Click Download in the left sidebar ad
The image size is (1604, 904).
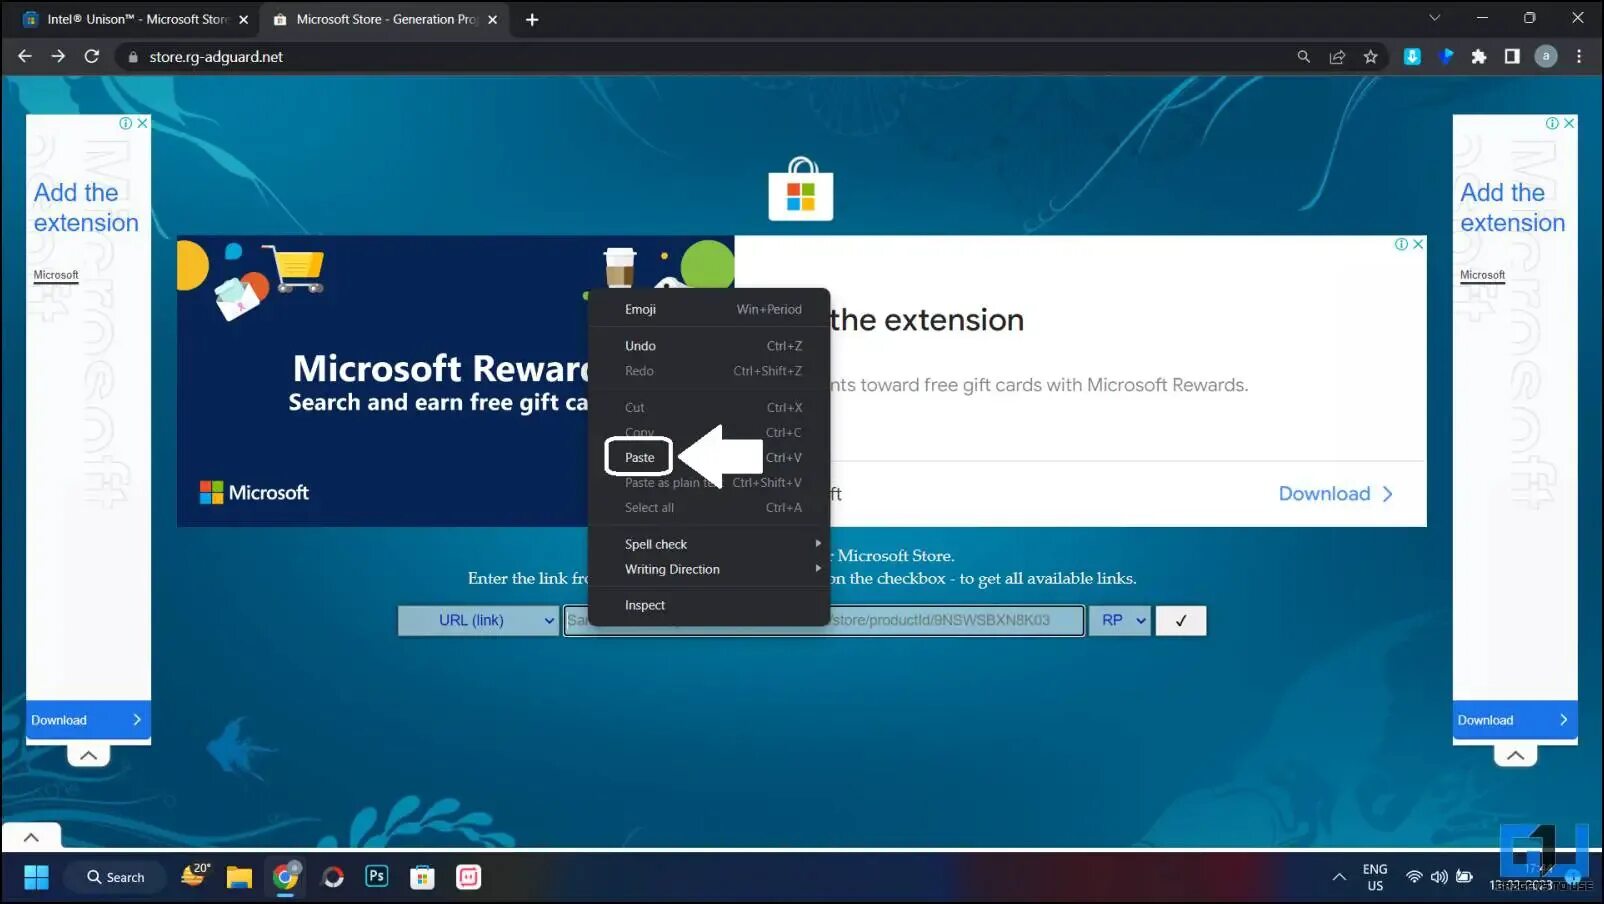point(88,720)
